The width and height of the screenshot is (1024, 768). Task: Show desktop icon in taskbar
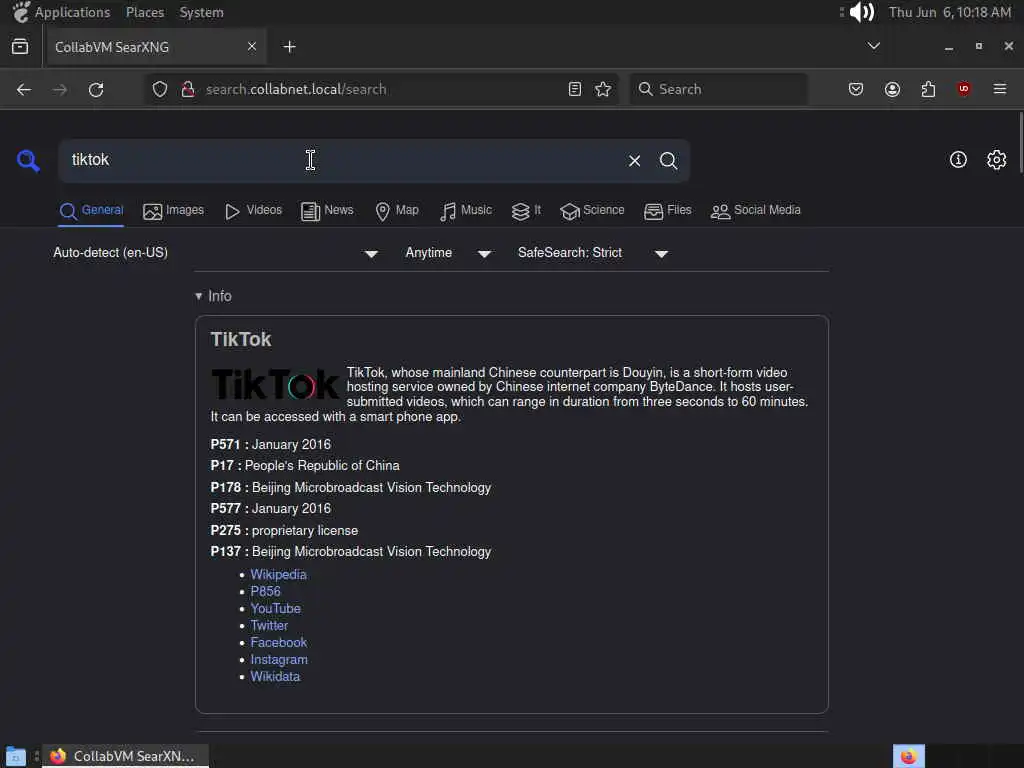click(16, 756)
